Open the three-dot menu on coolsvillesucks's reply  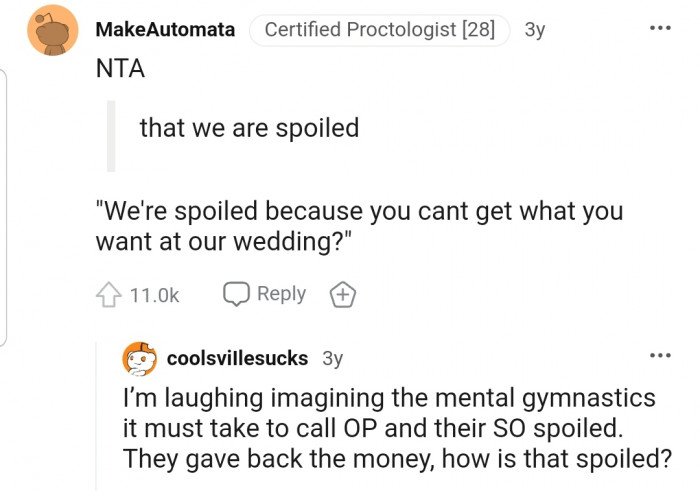coord(660,356)
